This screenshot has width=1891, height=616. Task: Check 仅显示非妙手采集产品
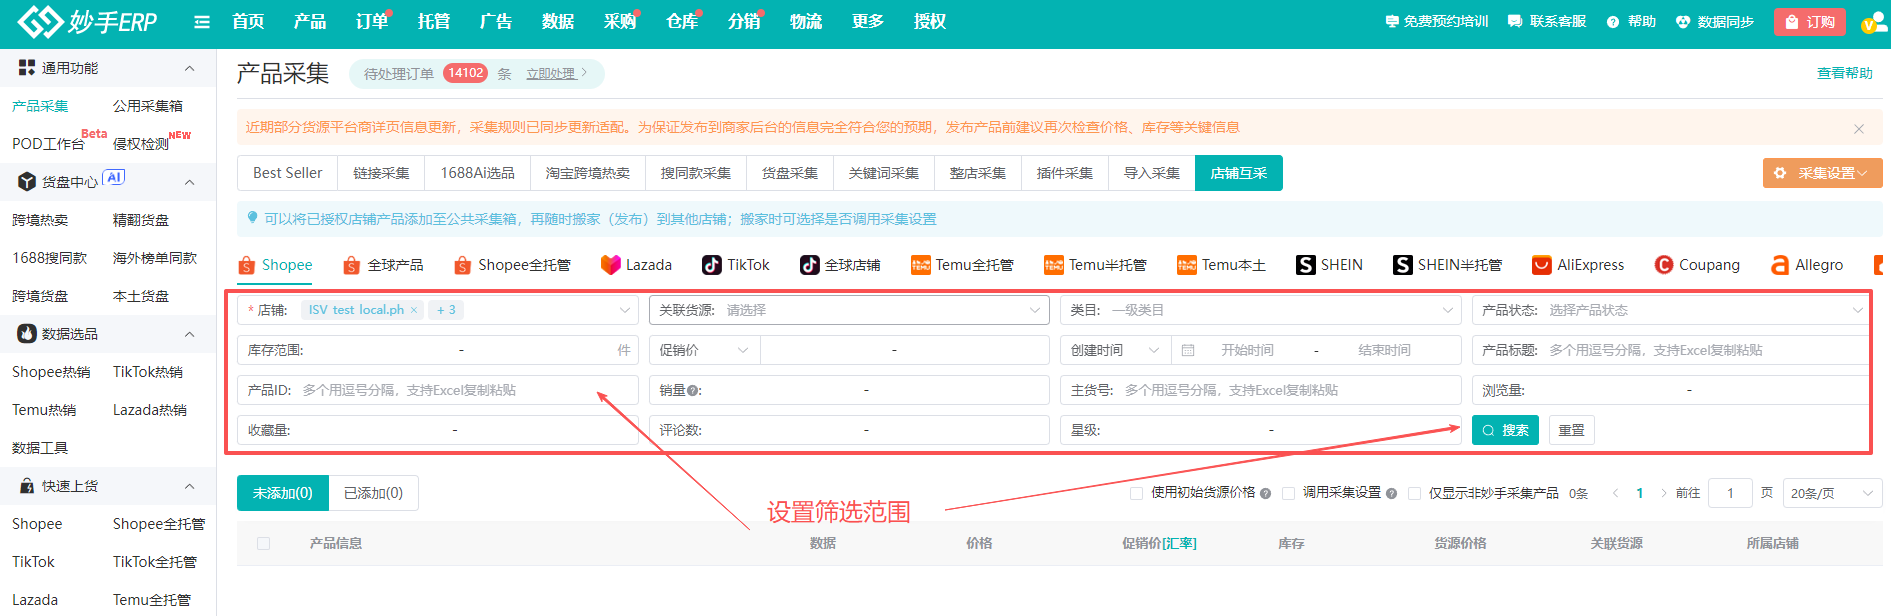pos(1414,493)
